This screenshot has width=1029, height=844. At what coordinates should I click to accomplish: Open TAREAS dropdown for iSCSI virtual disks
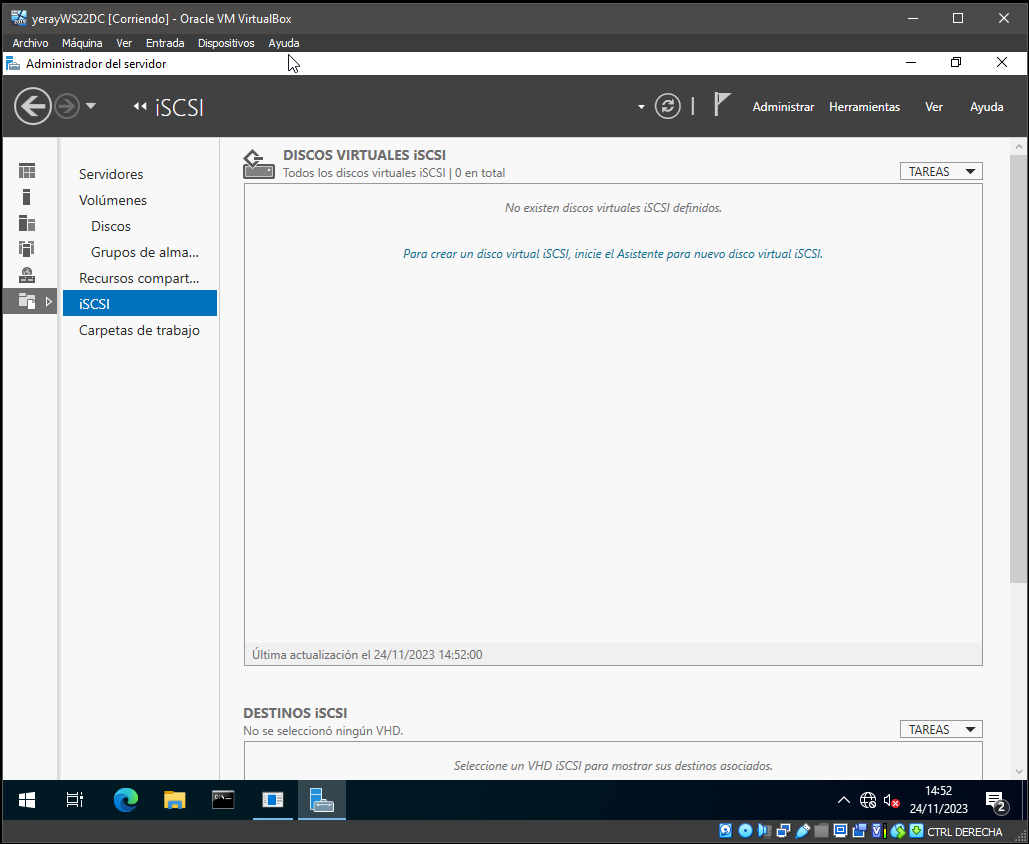tap(941, 171)
